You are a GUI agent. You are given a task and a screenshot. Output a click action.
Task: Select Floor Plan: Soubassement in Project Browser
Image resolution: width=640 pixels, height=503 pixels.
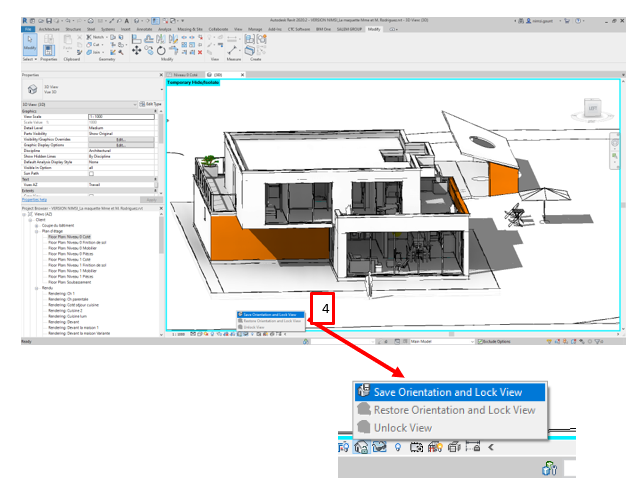click(71, 281)
